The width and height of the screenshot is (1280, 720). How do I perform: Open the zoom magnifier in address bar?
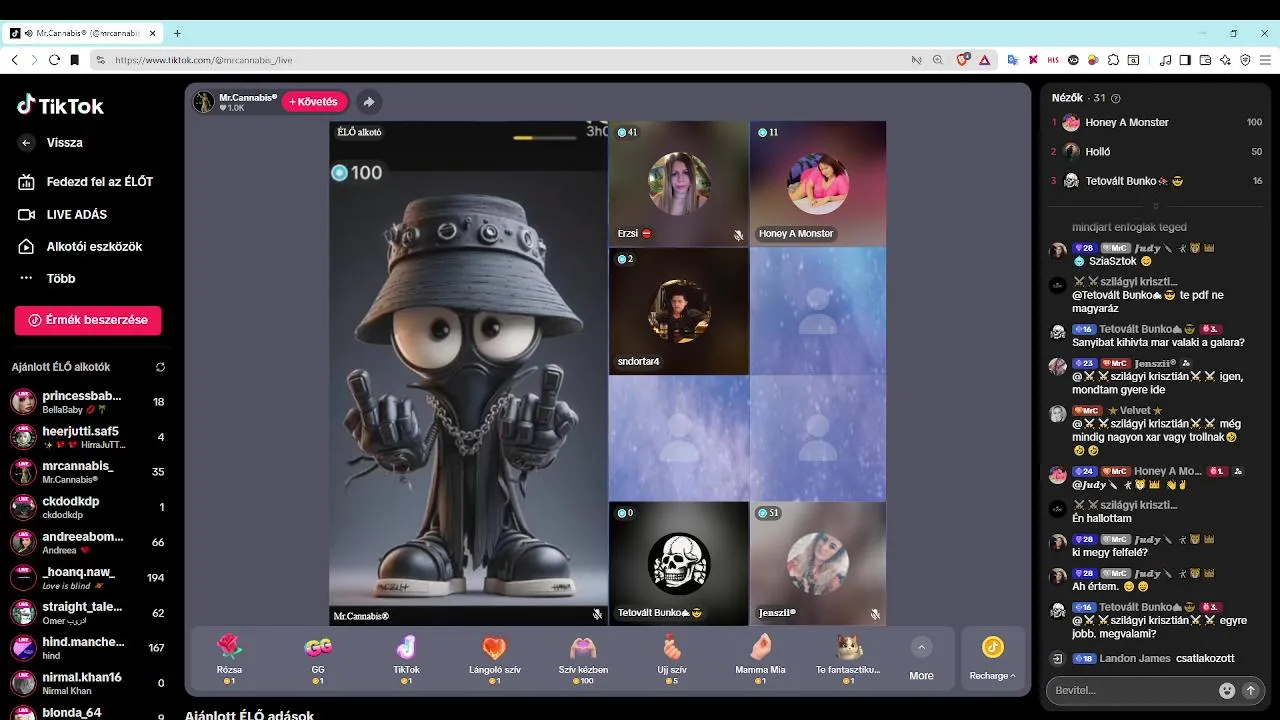click(x=937, y=60)
